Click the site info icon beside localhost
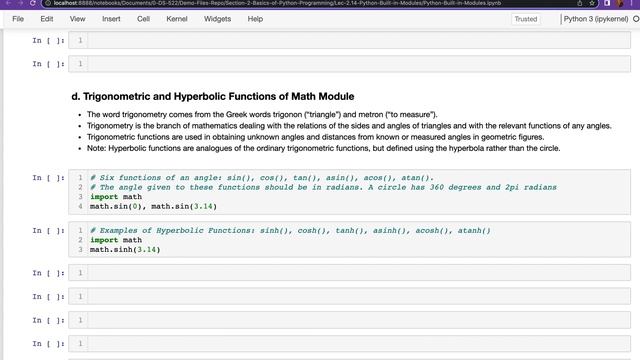The height and width of the screenshot is (360, 640). click(48, 3)
